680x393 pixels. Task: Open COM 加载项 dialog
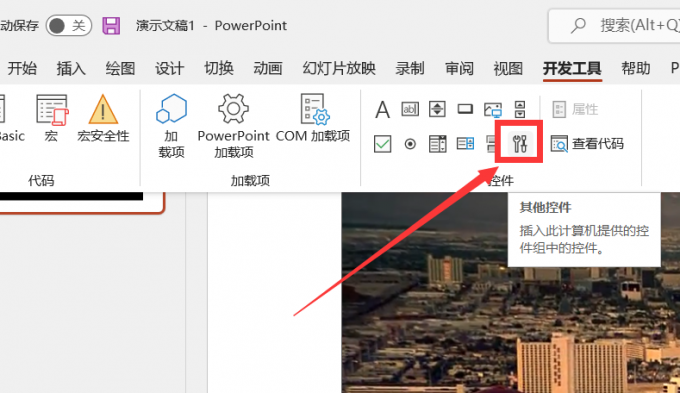tap(313, 118)
